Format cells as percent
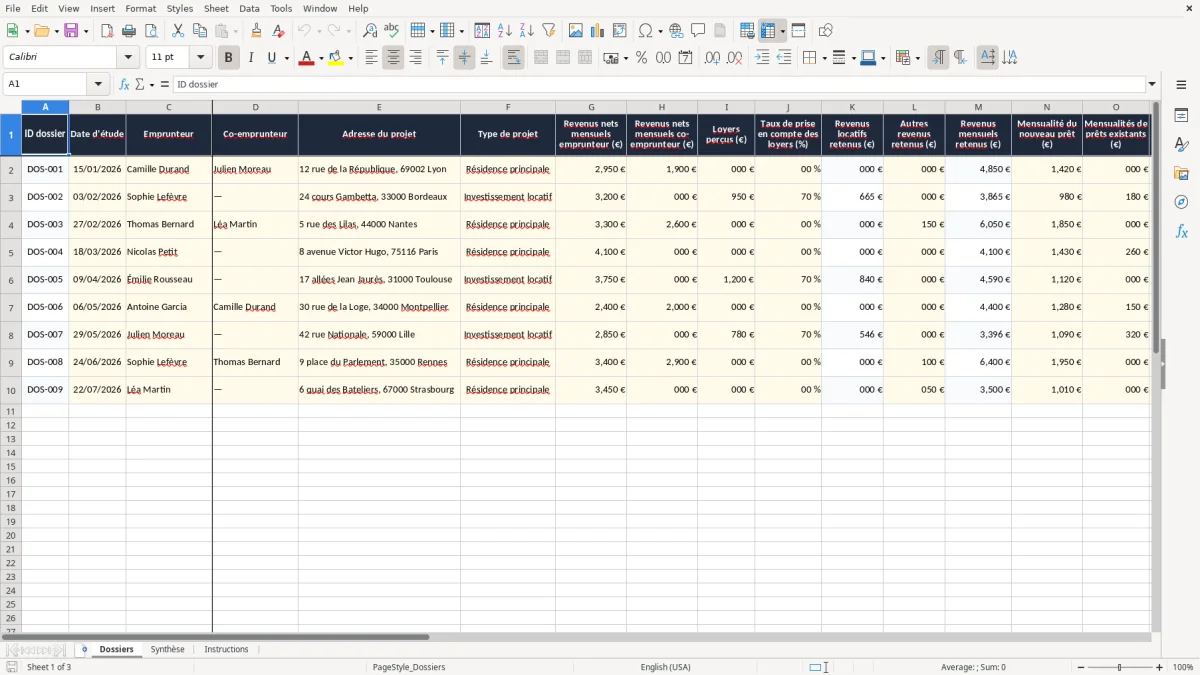Image resolution: width=1200 pixels, height=675 pixels. (x=641, y=58)
